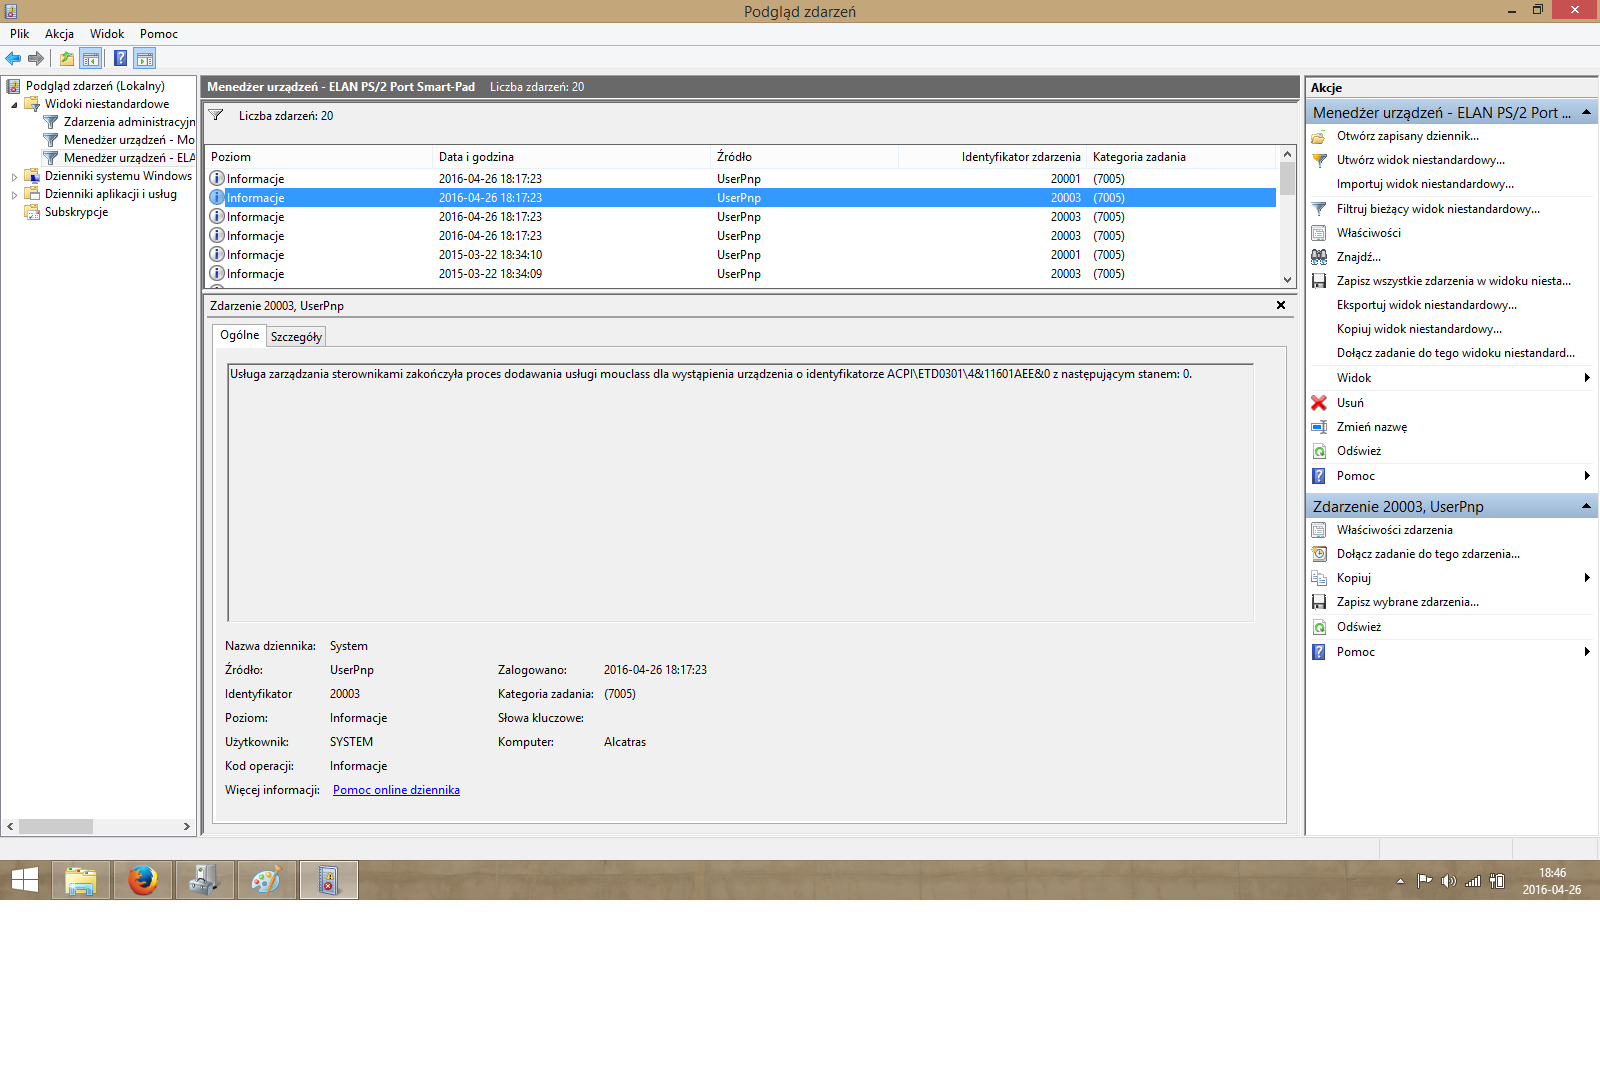The width and height of the screenshot is (1600, 1088).
Task: Click the left tree horizontal scrollbar right arrow
Action: 187,827
